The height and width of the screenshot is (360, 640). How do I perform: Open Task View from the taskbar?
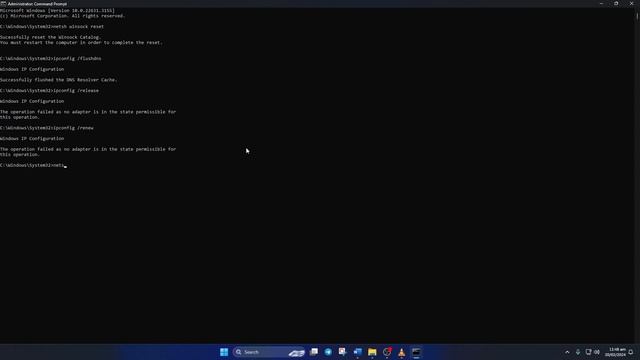pos(314,352)
